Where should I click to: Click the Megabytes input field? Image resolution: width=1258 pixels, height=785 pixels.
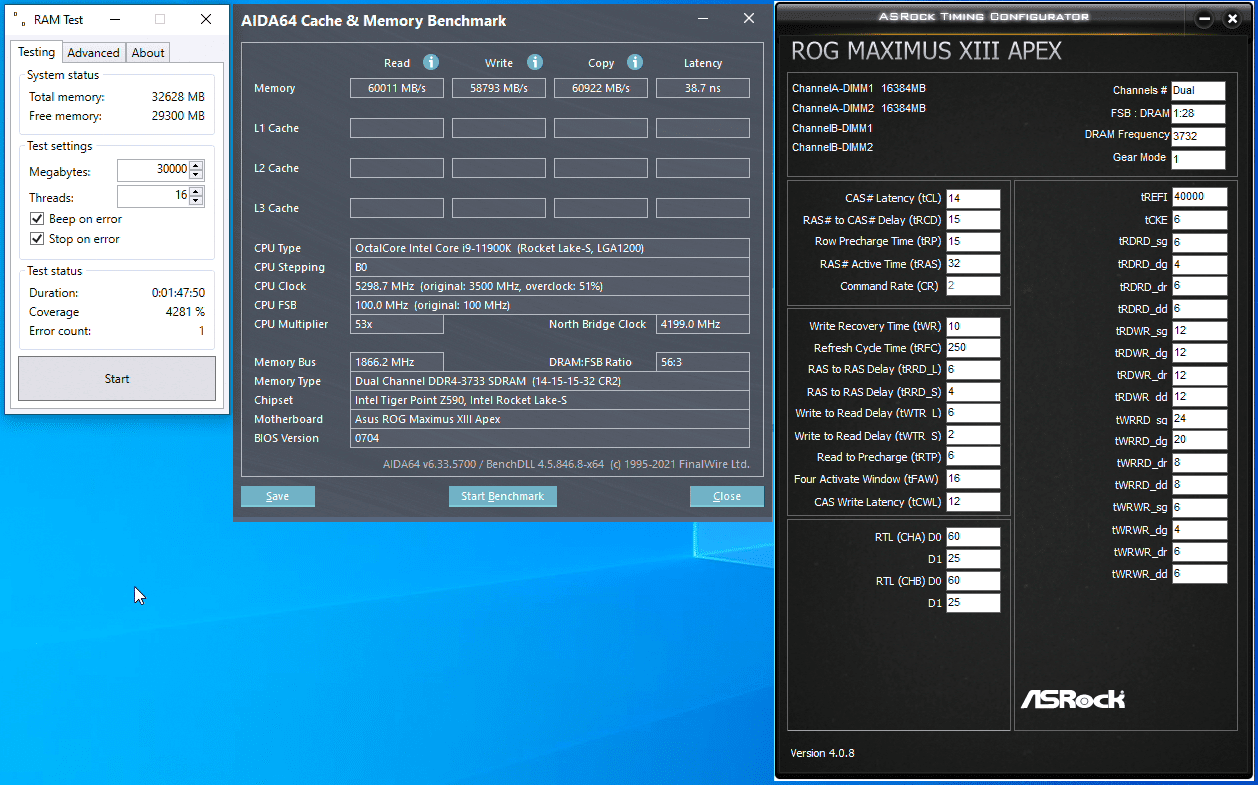[153, 171]
